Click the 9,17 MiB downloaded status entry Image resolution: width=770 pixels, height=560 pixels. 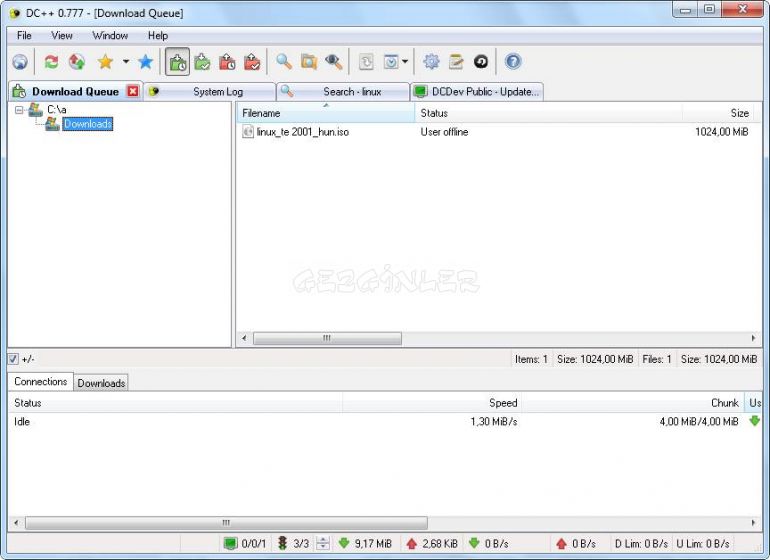tap(365, 543)
